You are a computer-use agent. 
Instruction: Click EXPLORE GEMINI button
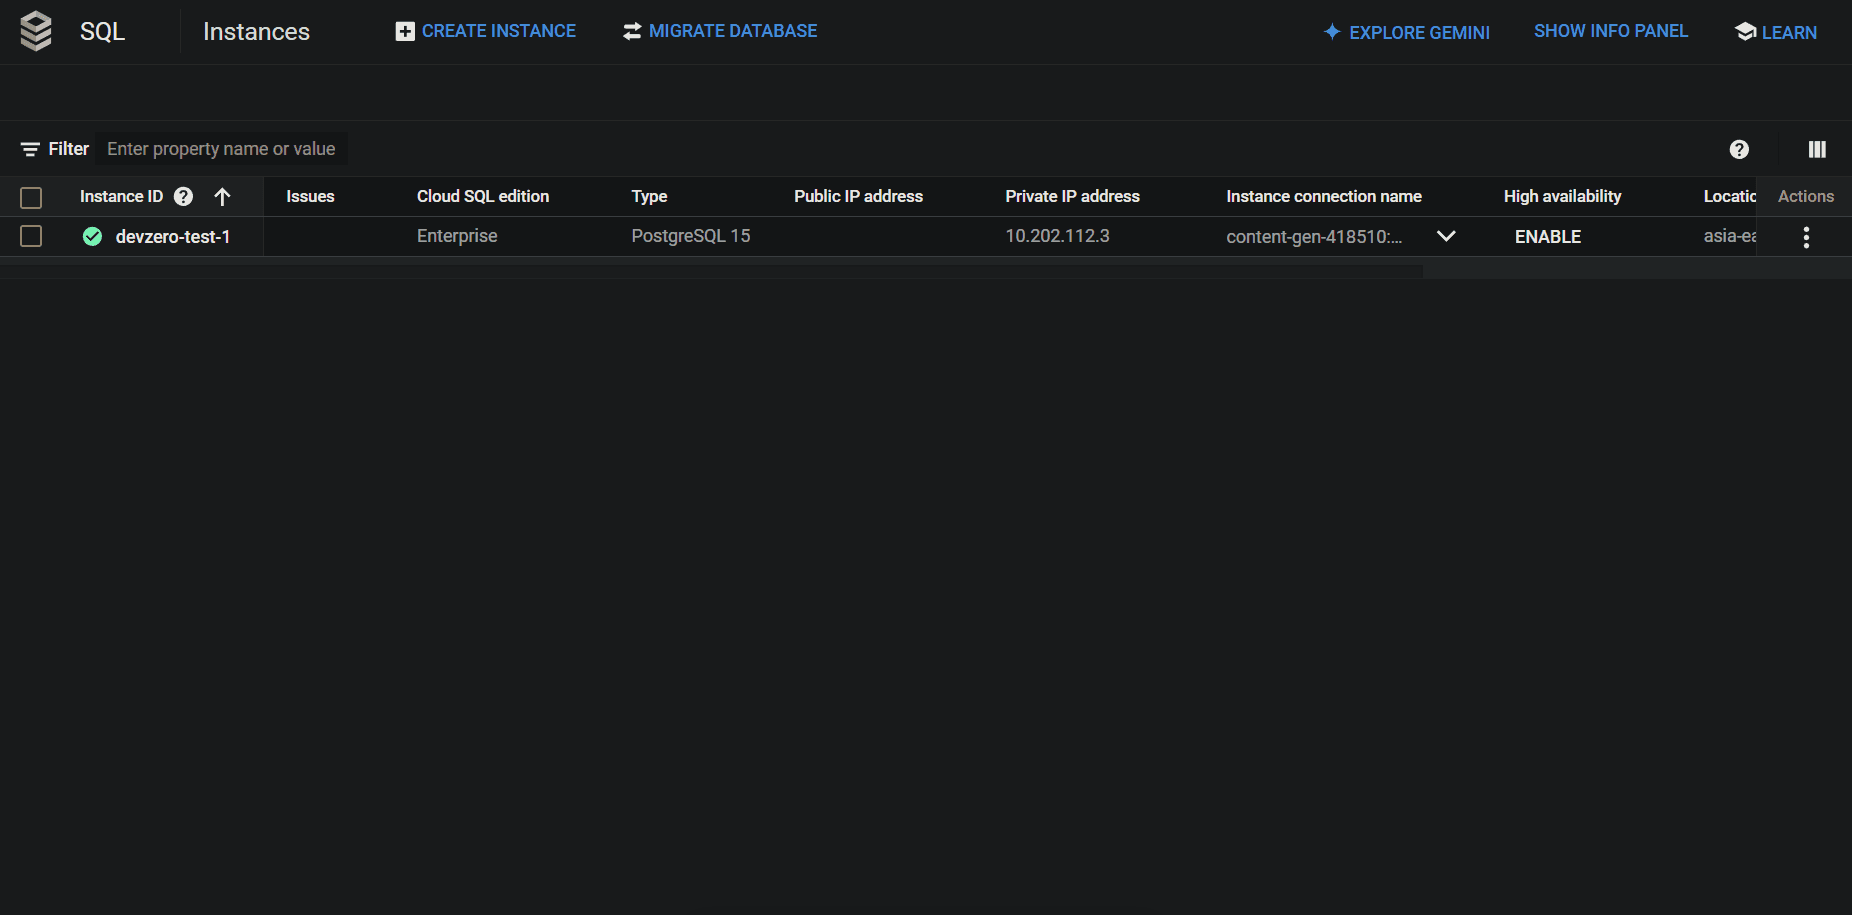coord(1407,32)
